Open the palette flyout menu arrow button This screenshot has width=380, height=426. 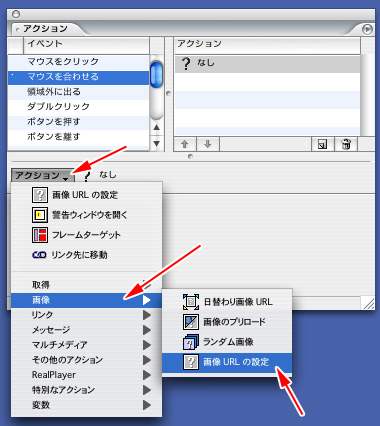[367, 29]
